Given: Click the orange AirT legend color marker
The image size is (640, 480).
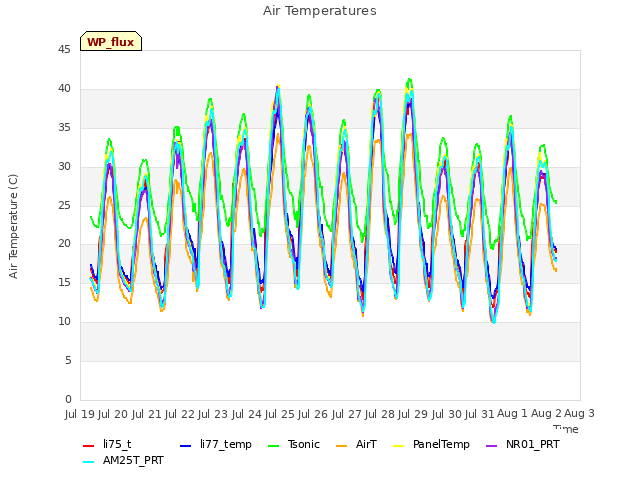Looking at the screenshot, I should click(341, 446).
